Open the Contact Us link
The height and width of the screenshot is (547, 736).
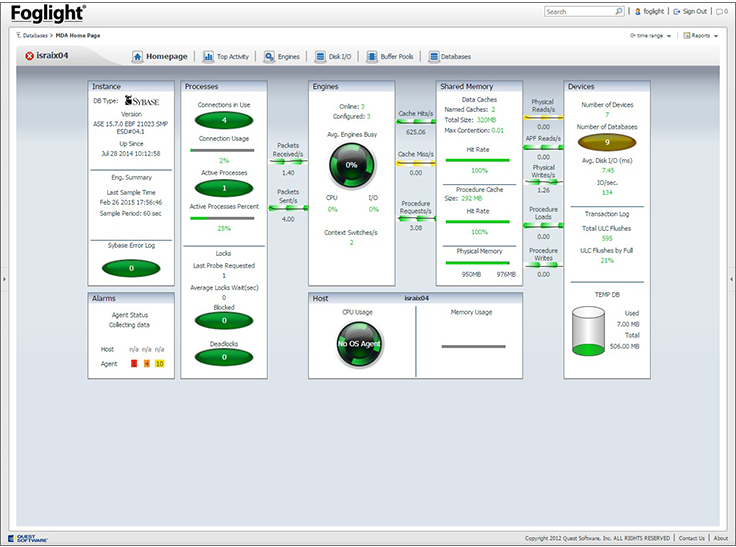tap(691, 538)
